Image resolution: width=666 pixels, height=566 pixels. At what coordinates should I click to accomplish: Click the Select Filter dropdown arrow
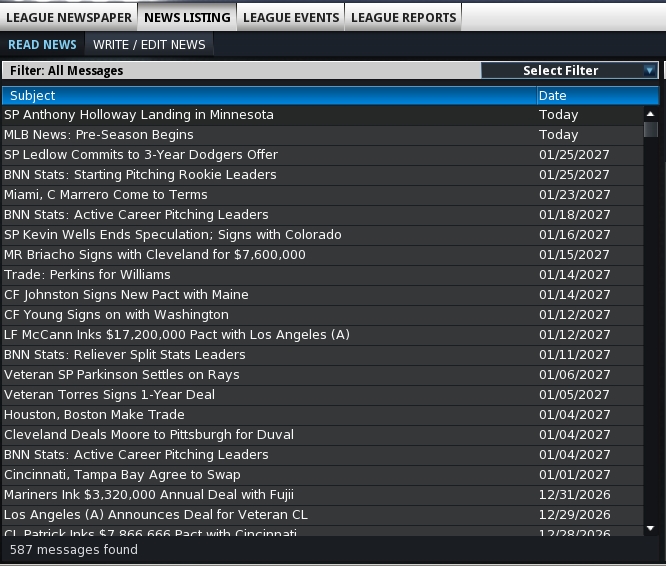[649, 70]
